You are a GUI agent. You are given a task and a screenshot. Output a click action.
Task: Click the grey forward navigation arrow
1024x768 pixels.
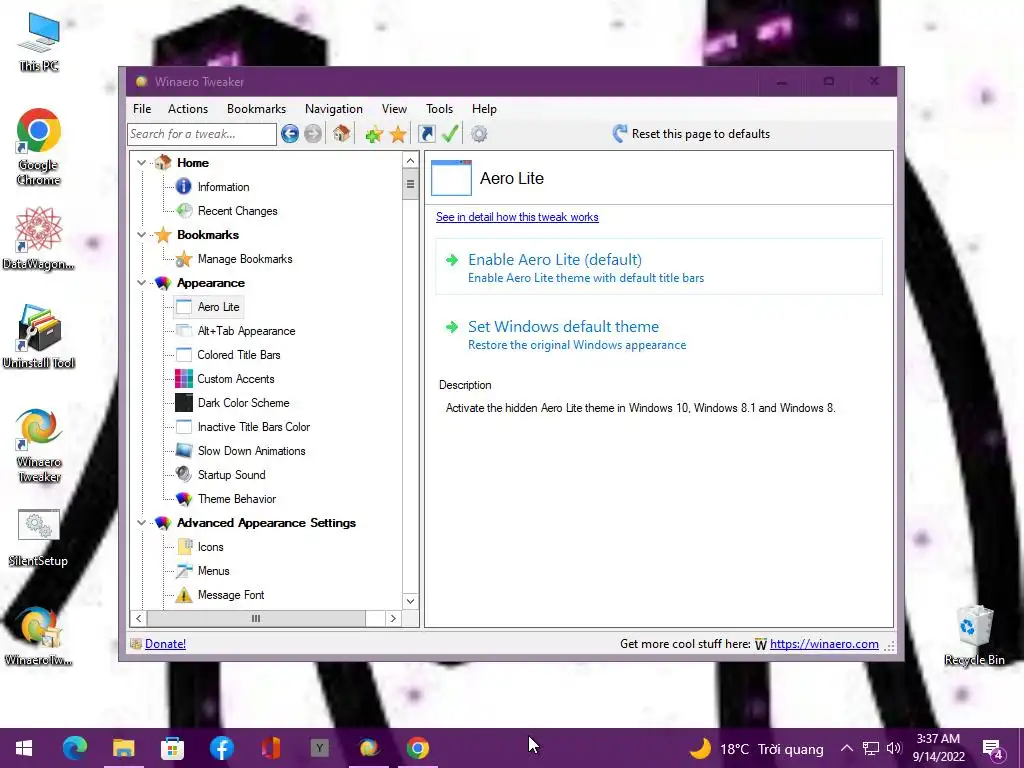(313, 134)
